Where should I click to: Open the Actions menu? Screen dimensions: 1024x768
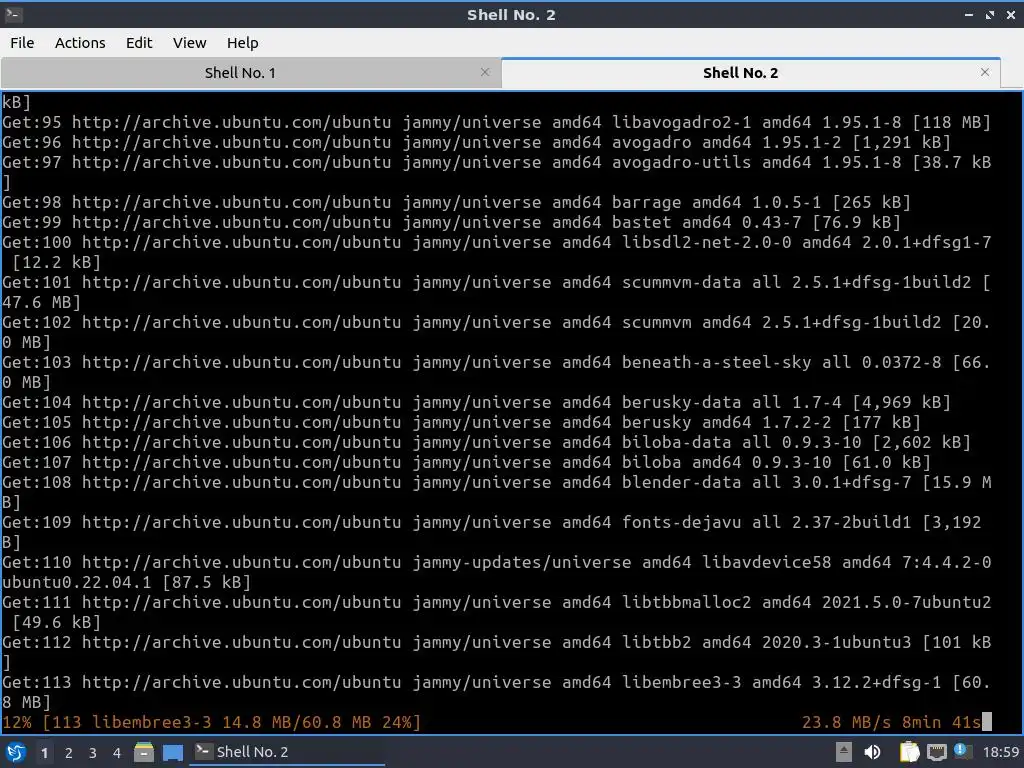[80, 42]
